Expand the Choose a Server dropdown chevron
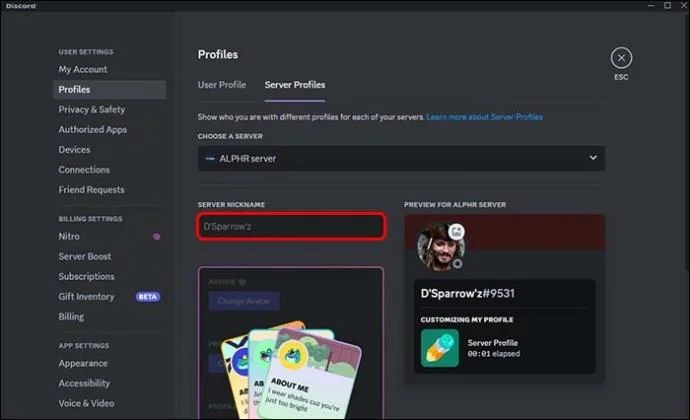 point(593,158)
